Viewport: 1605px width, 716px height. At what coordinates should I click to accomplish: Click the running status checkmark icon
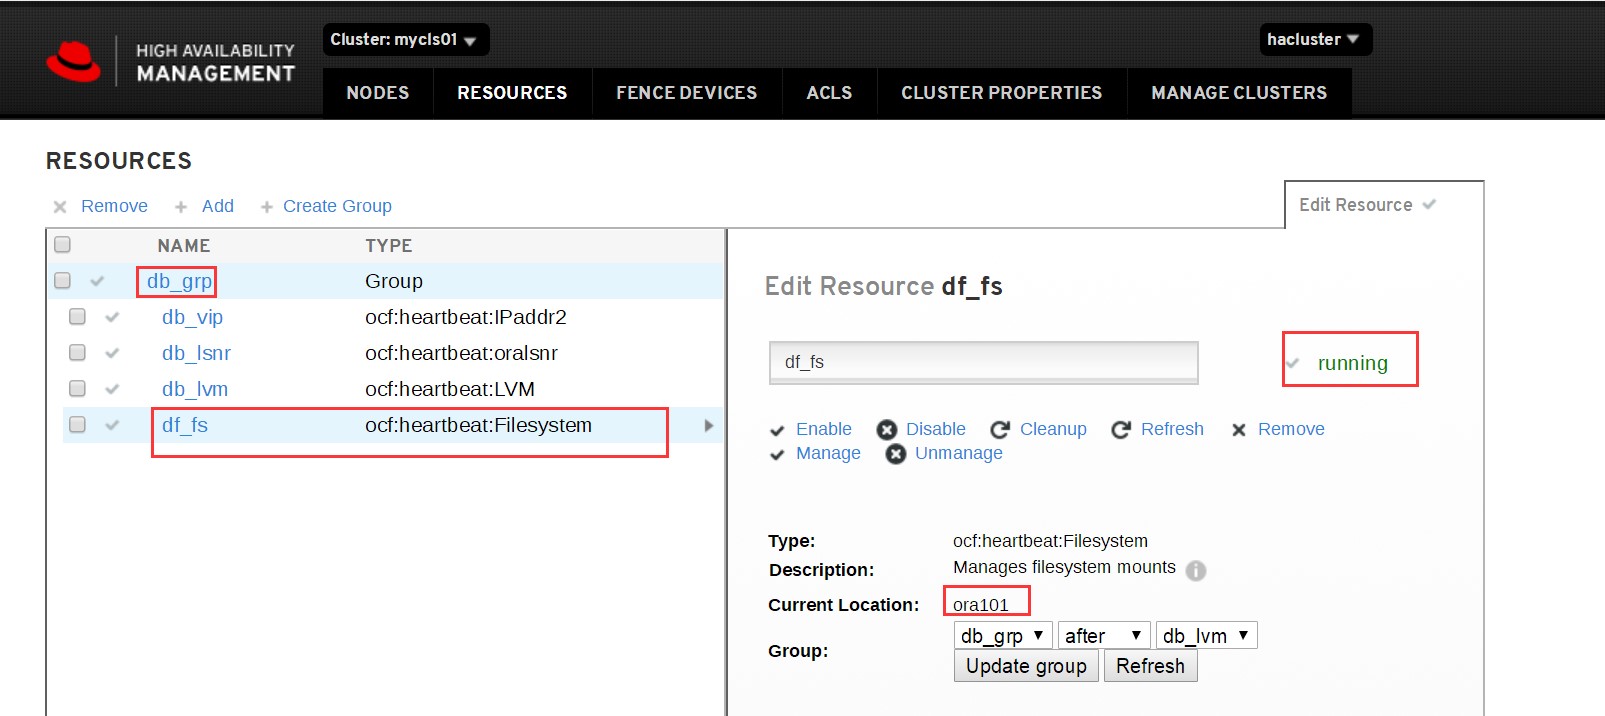click(x=1293, y=363)
